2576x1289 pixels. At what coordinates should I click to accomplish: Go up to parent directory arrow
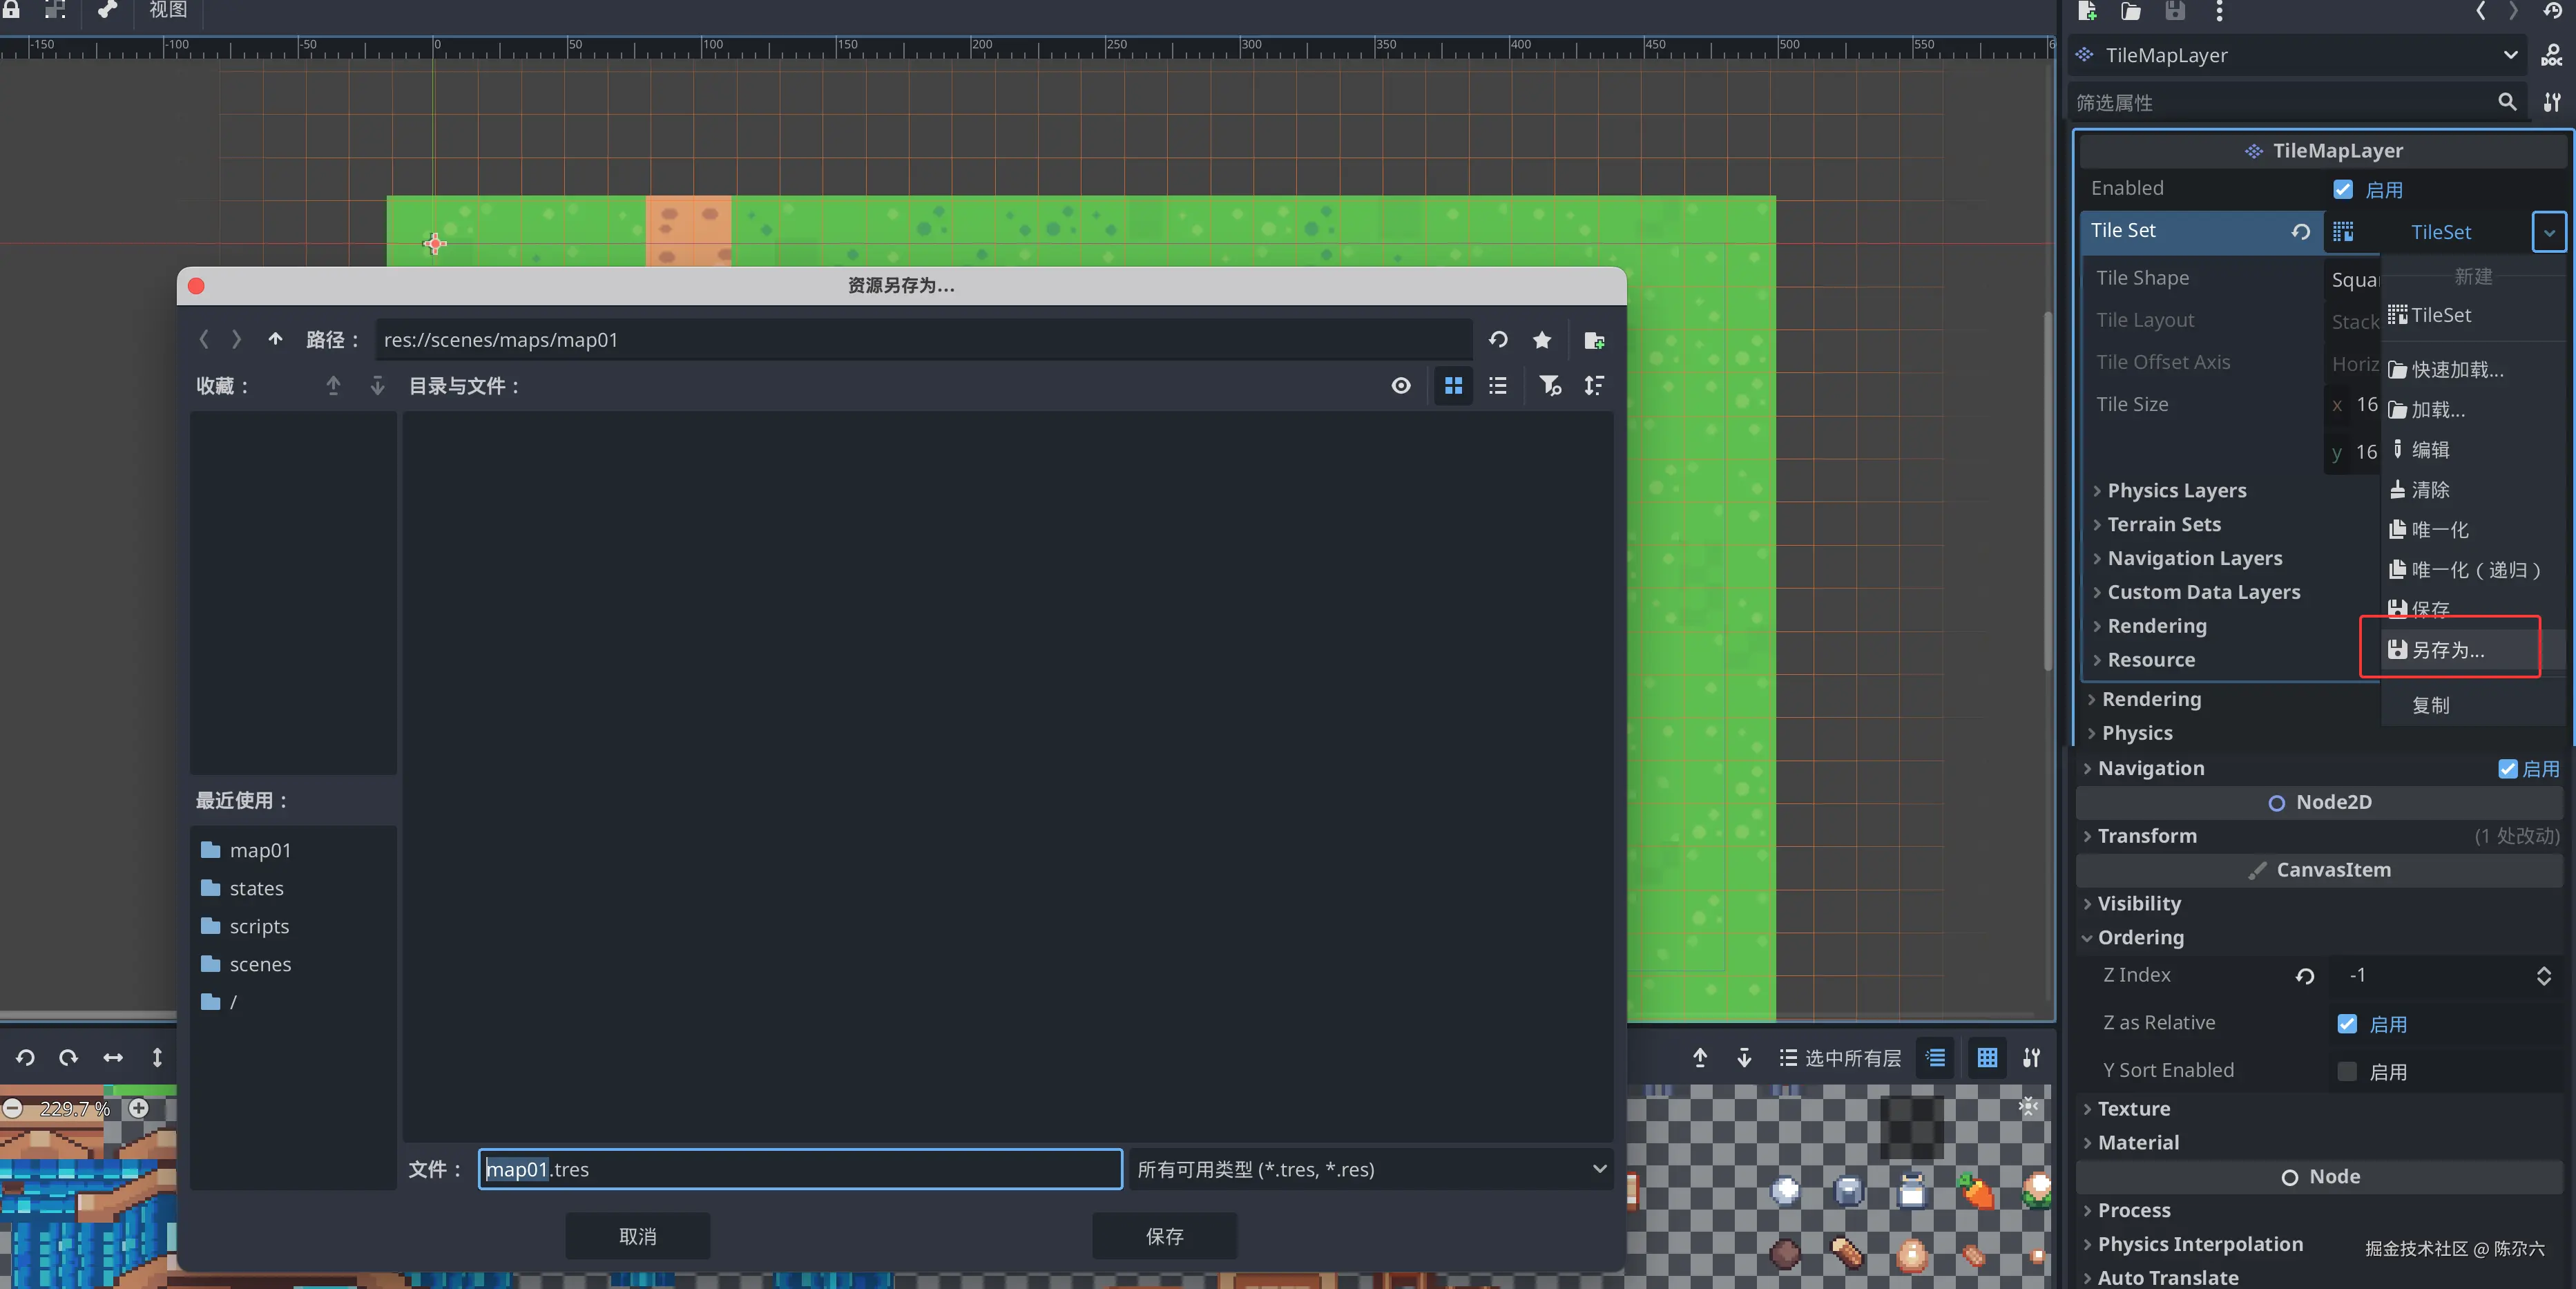[275, 340]
